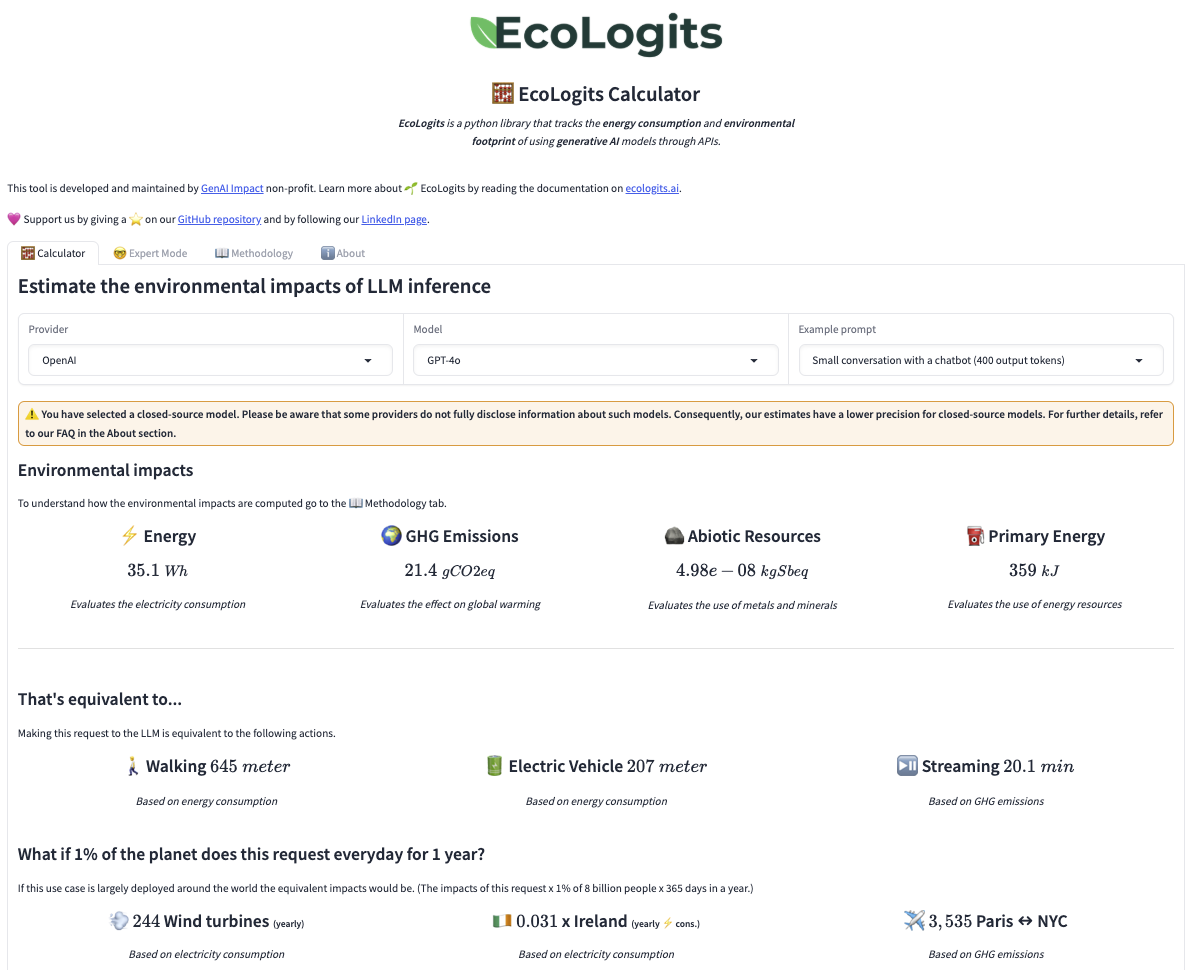
Task: Switch to the Expert Mode tab
Action: pos(150,253)
